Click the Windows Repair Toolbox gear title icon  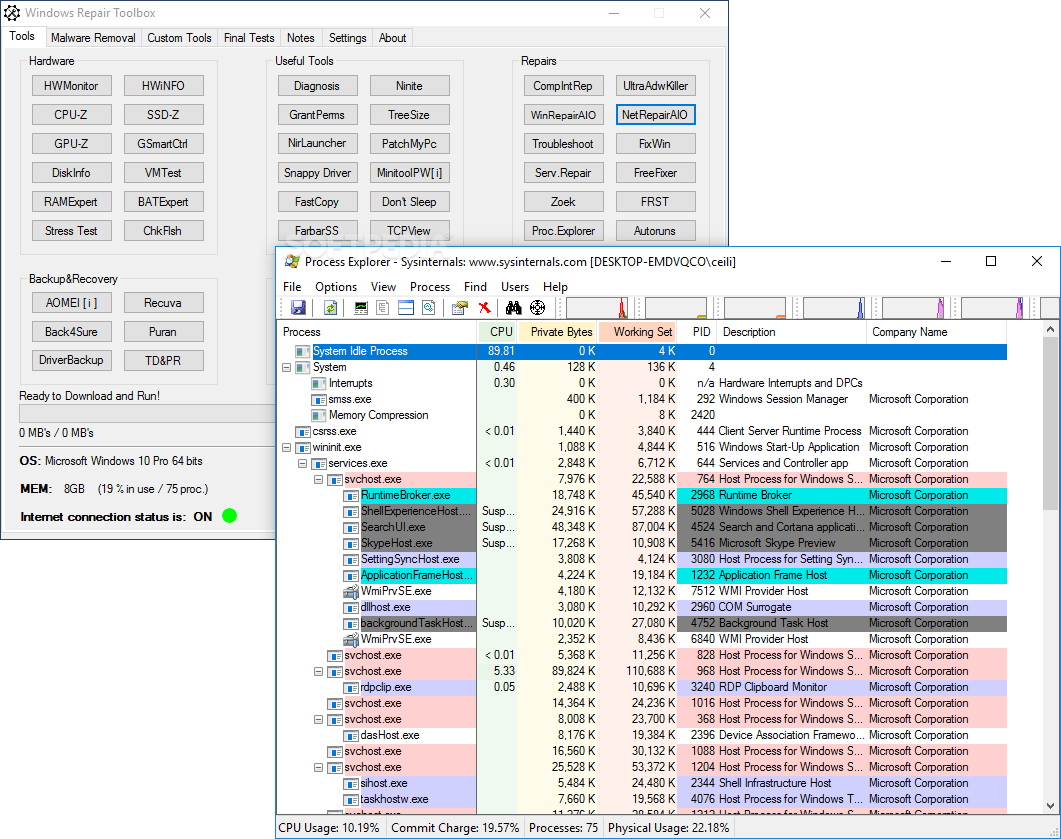(12, 13)
